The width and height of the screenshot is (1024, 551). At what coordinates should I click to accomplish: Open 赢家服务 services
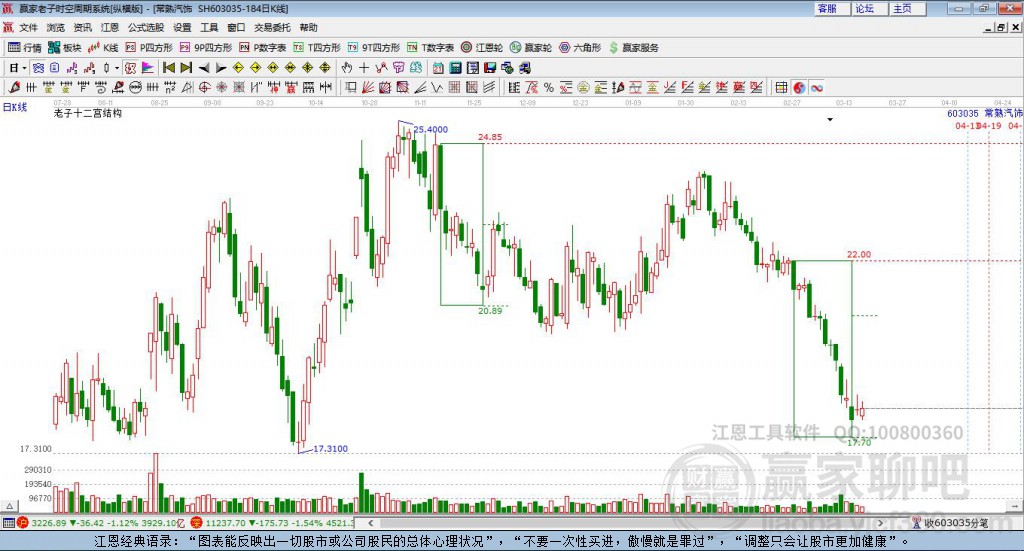[x=633, y=48]
